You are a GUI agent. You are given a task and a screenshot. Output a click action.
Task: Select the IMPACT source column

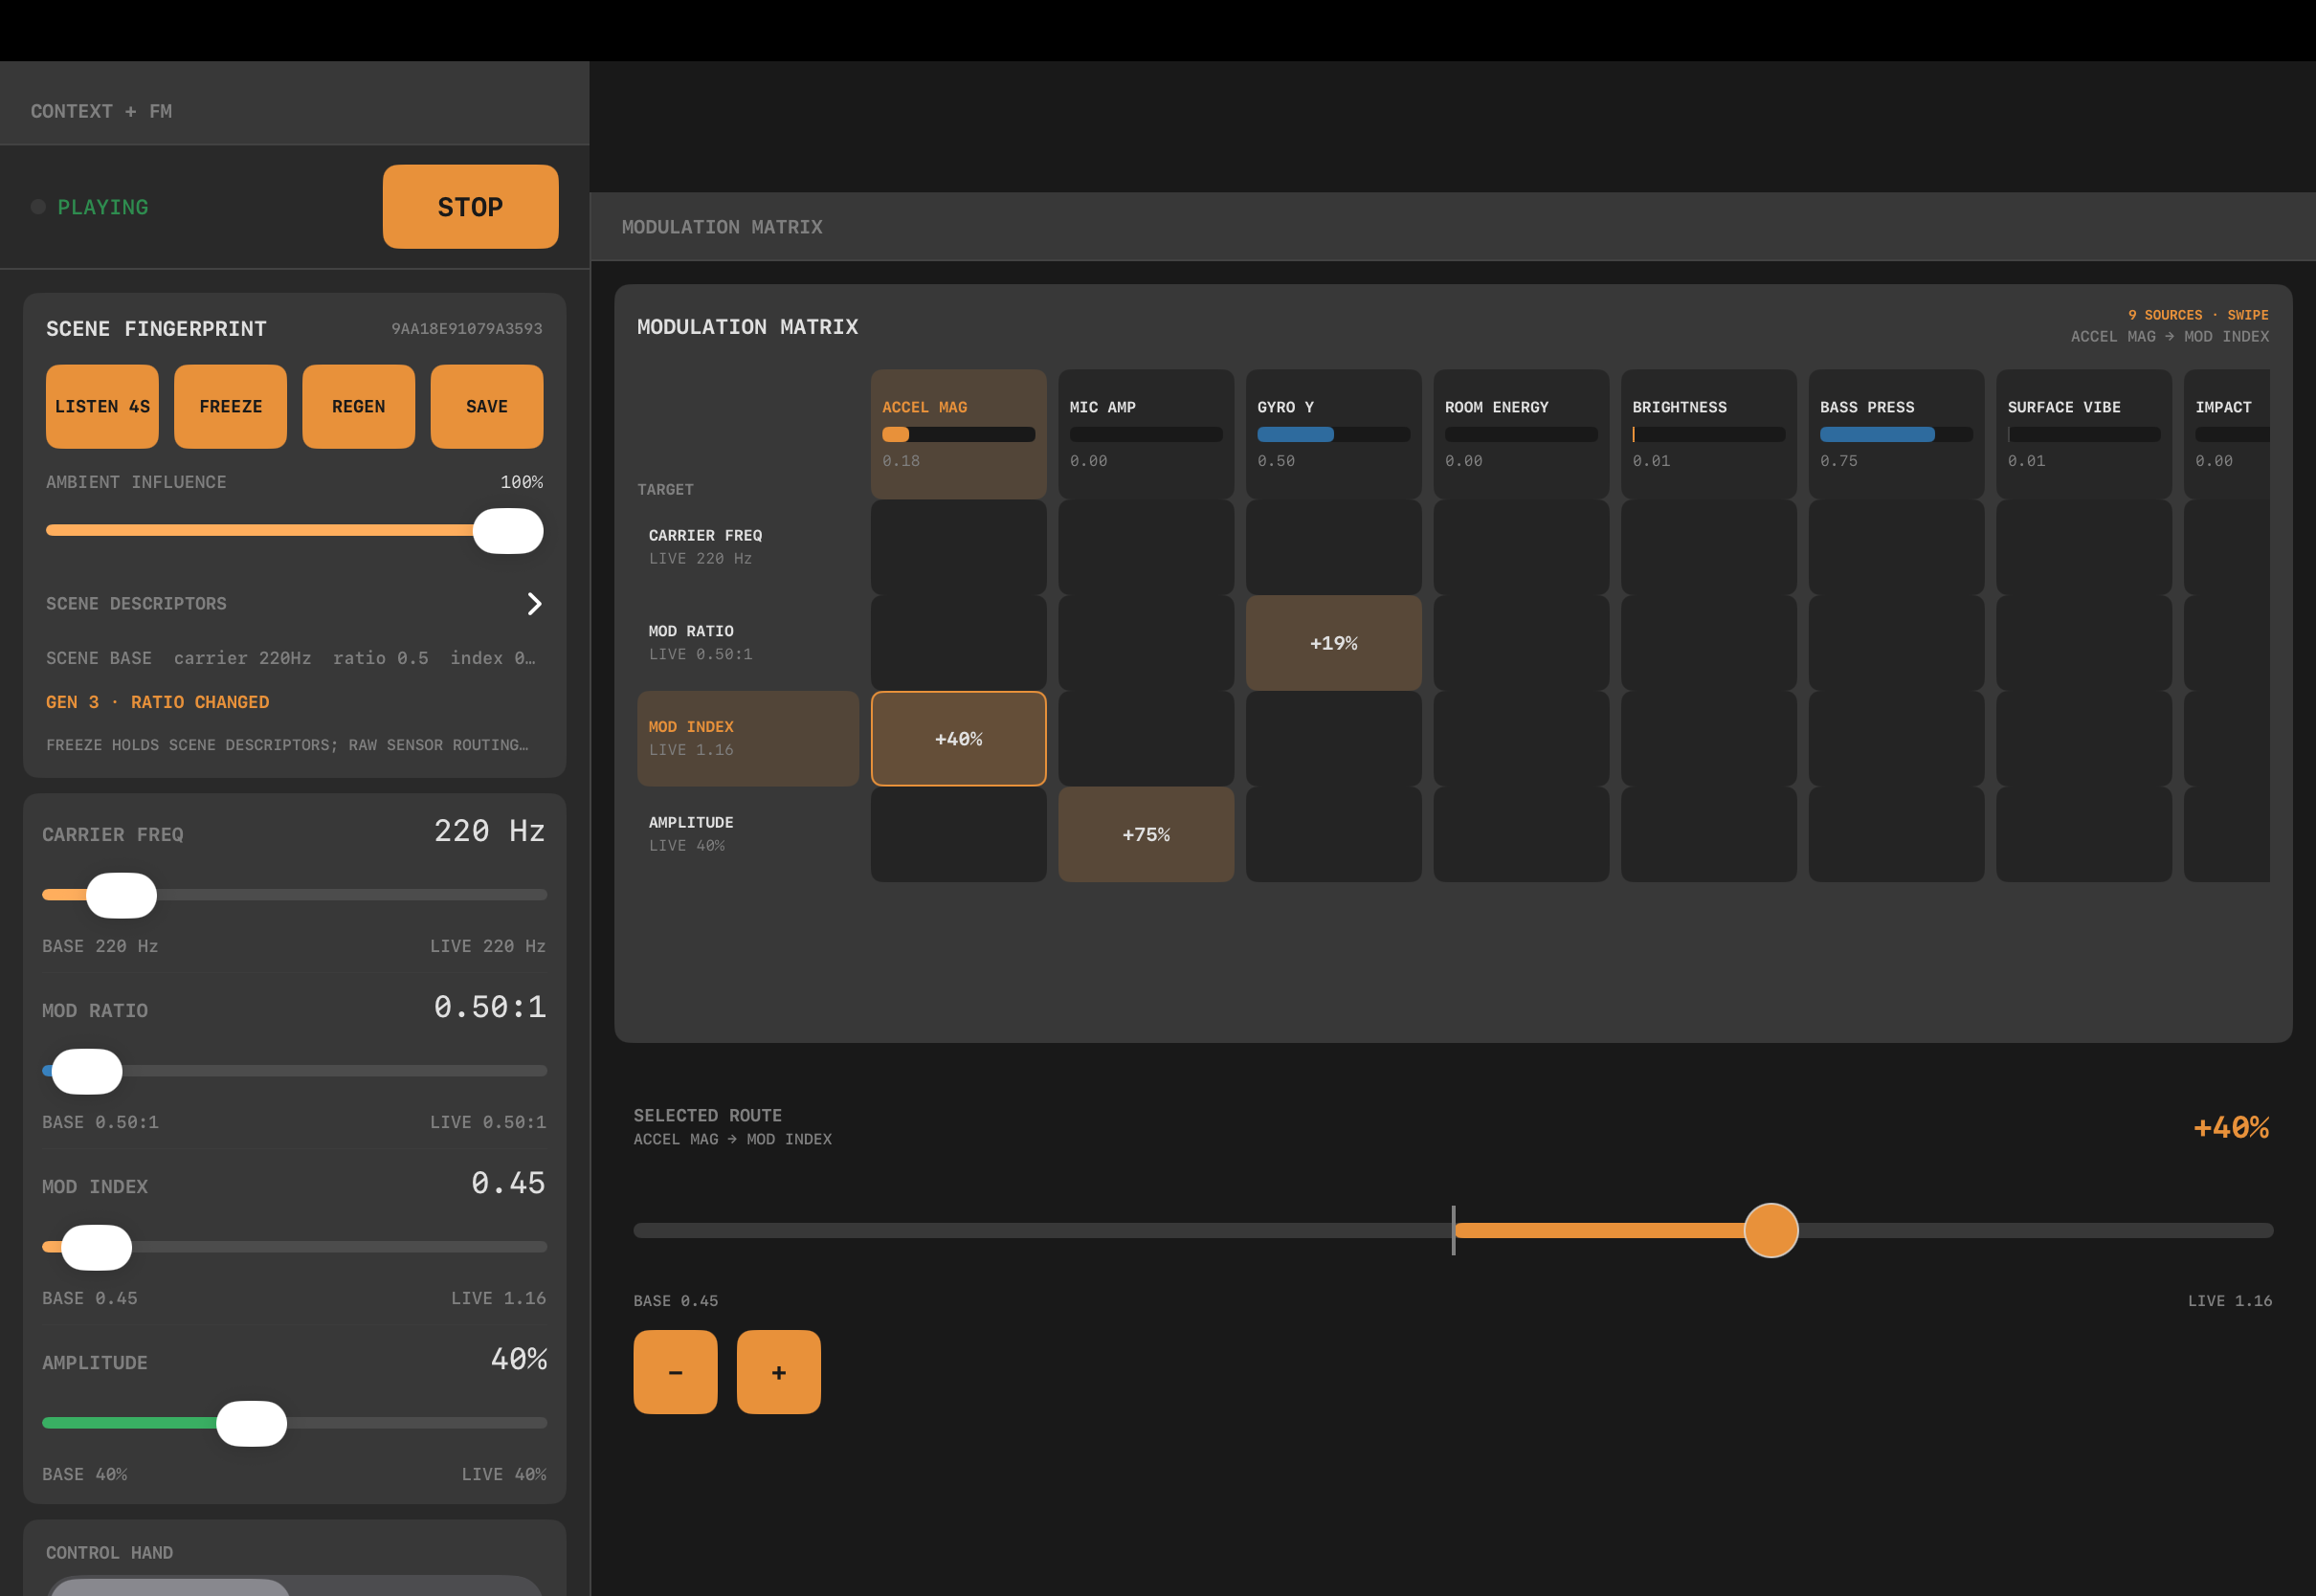pyautogui.click(x=2227, y=434)
